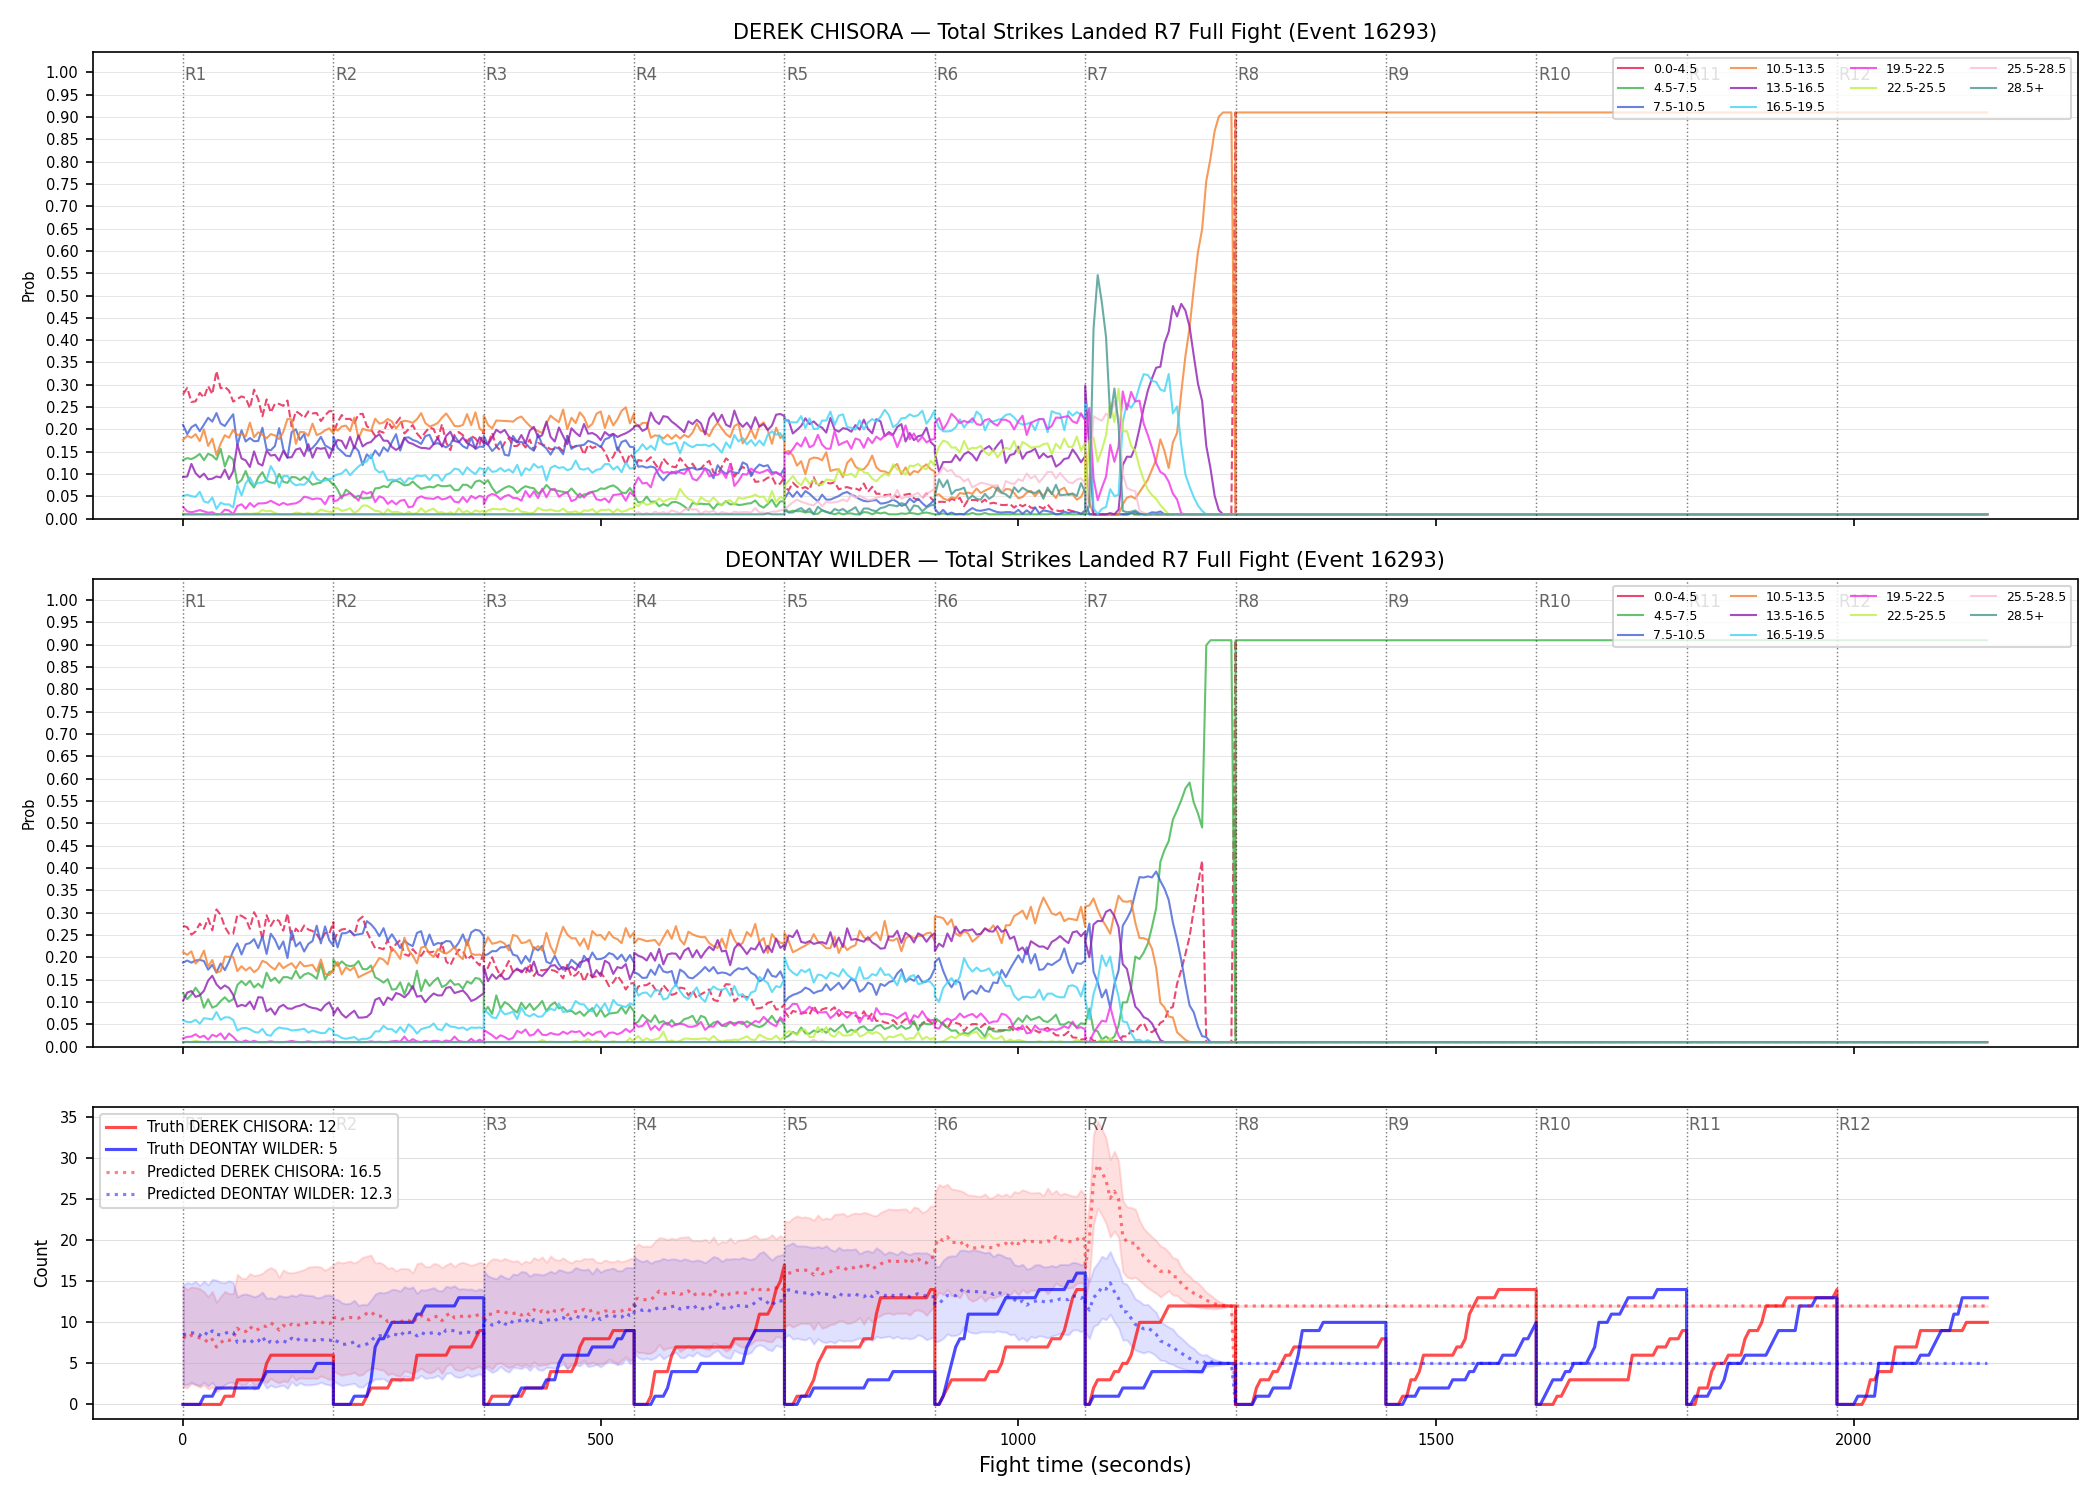Select 28.5+ legend entry in Chisora chart
Viewport: 2100px width, 1500px height.
(2008, 88)
